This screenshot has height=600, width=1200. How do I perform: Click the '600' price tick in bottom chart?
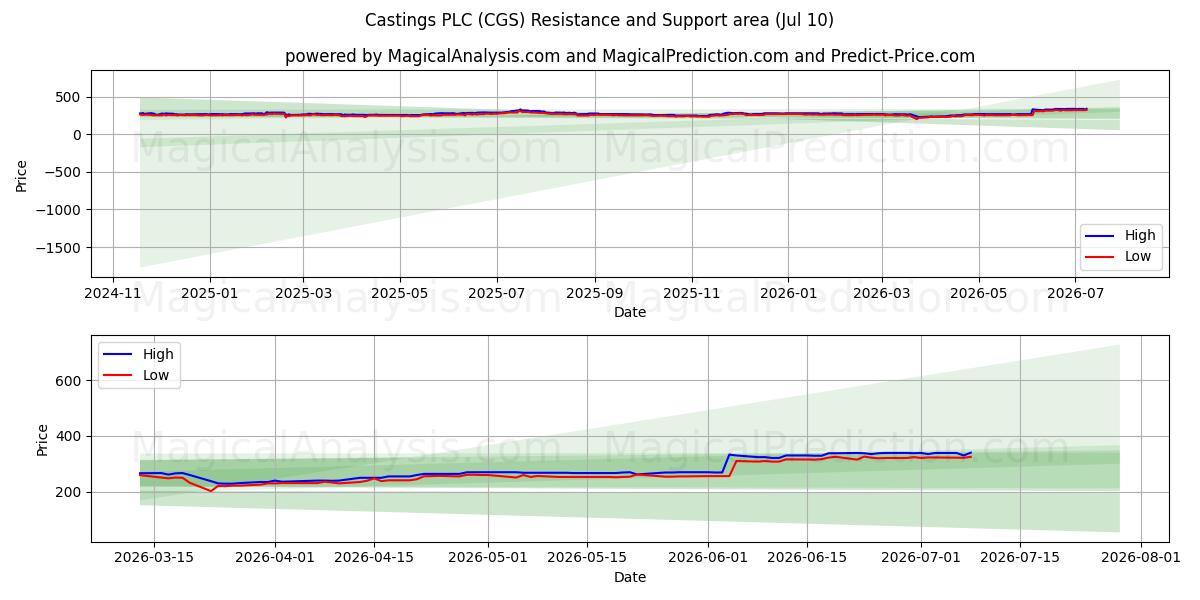coord(71,381)
